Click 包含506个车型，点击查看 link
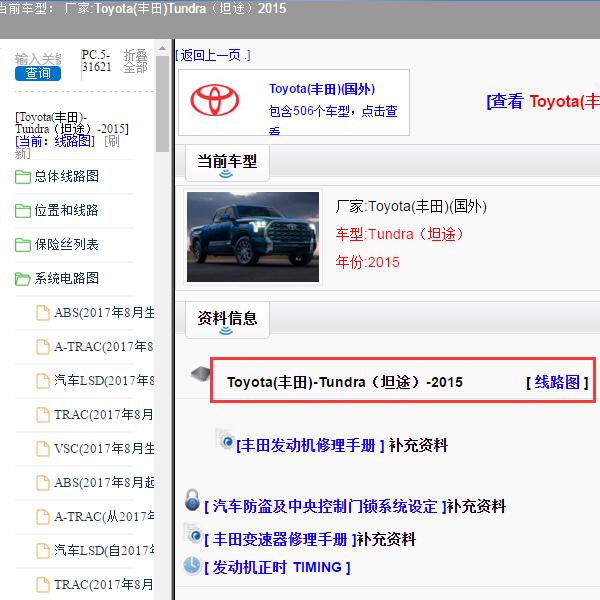The width and height of the screenshot is (600, 600). click(x=333, y=119)
